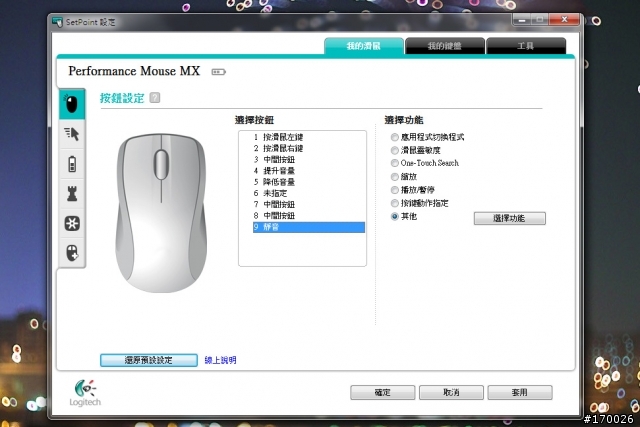Select list row 2 按滑鼠右鍵
Image resolution: width=640 pixels, height=427 pixels.
(x=309, y=148)
